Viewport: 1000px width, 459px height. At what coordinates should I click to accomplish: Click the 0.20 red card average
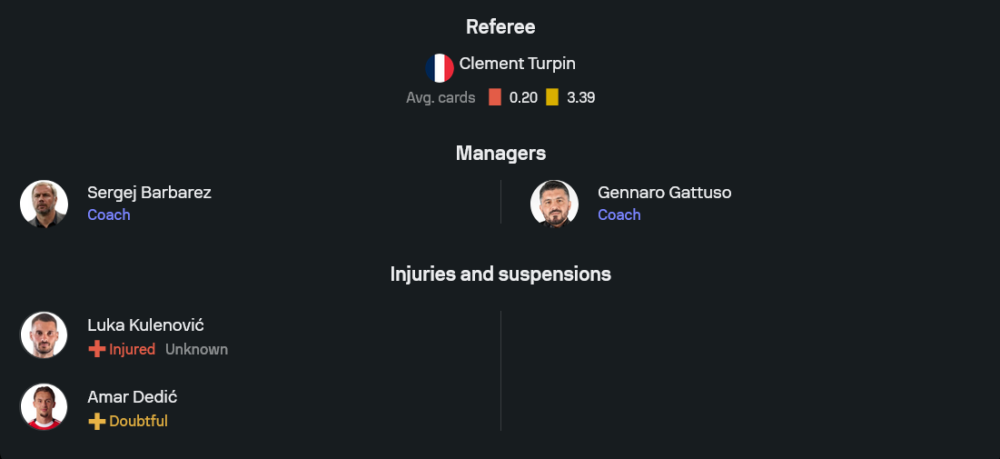(523, 98)
